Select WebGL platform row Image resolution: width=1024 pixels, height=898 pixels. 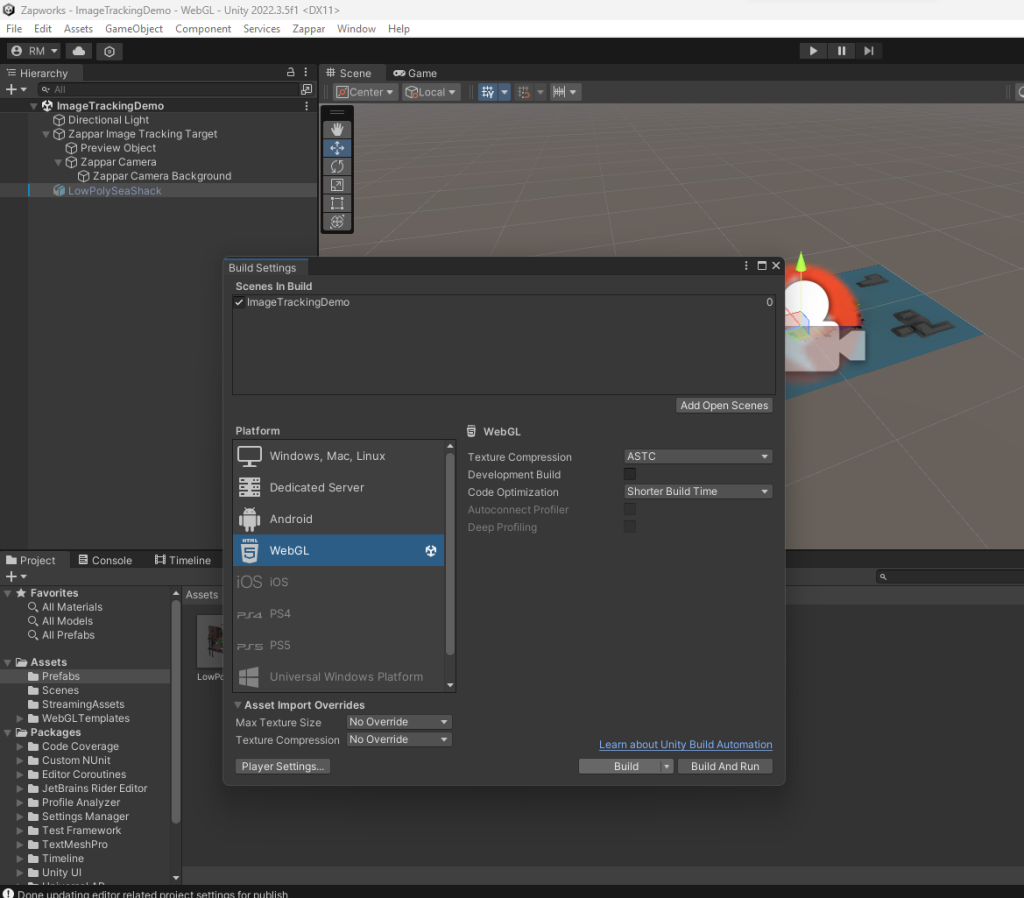click(x=338, y=551)
